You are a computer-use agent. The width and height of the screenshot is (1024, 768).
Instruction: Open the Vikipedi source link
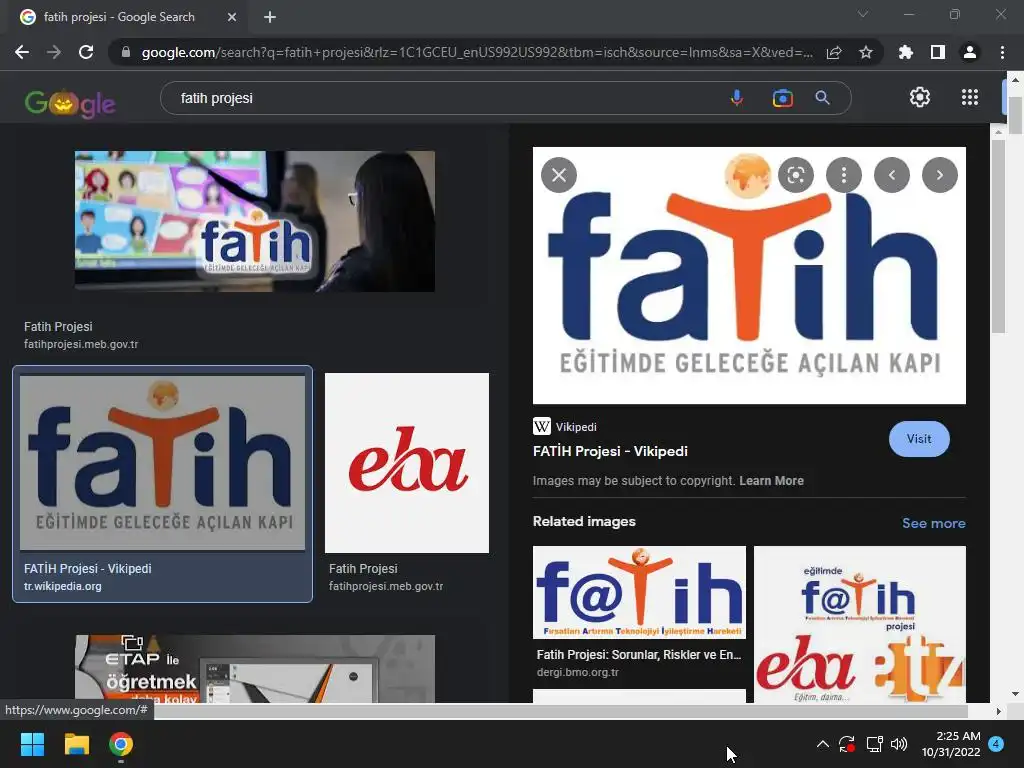click(x=565, y=426)
